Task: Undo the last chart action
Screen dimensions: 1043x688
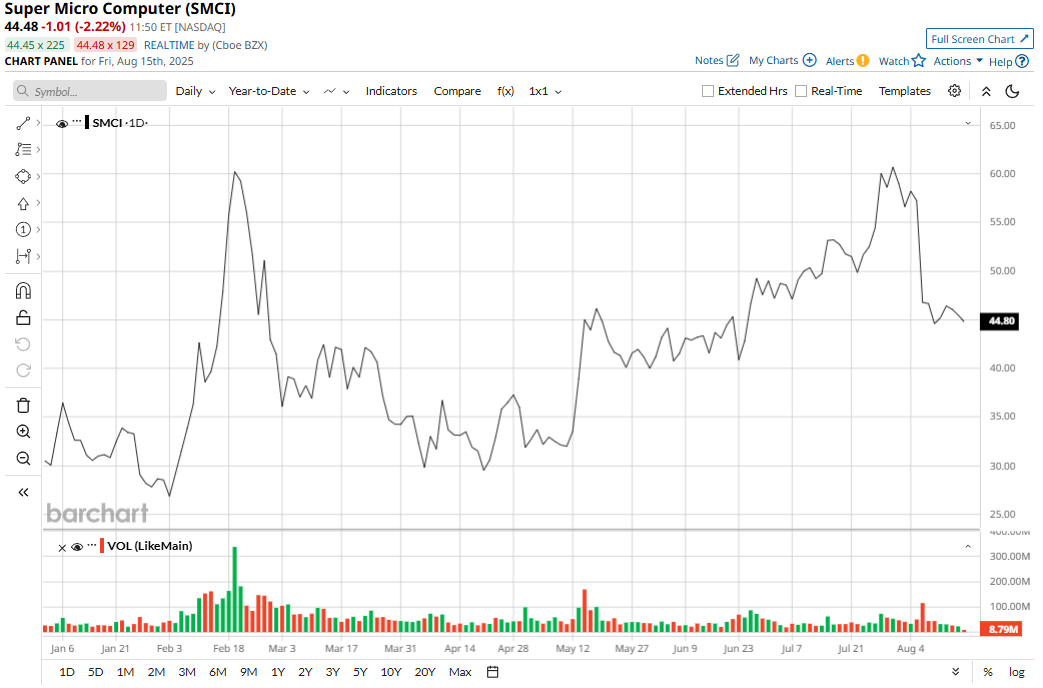Action: (23, 344)
